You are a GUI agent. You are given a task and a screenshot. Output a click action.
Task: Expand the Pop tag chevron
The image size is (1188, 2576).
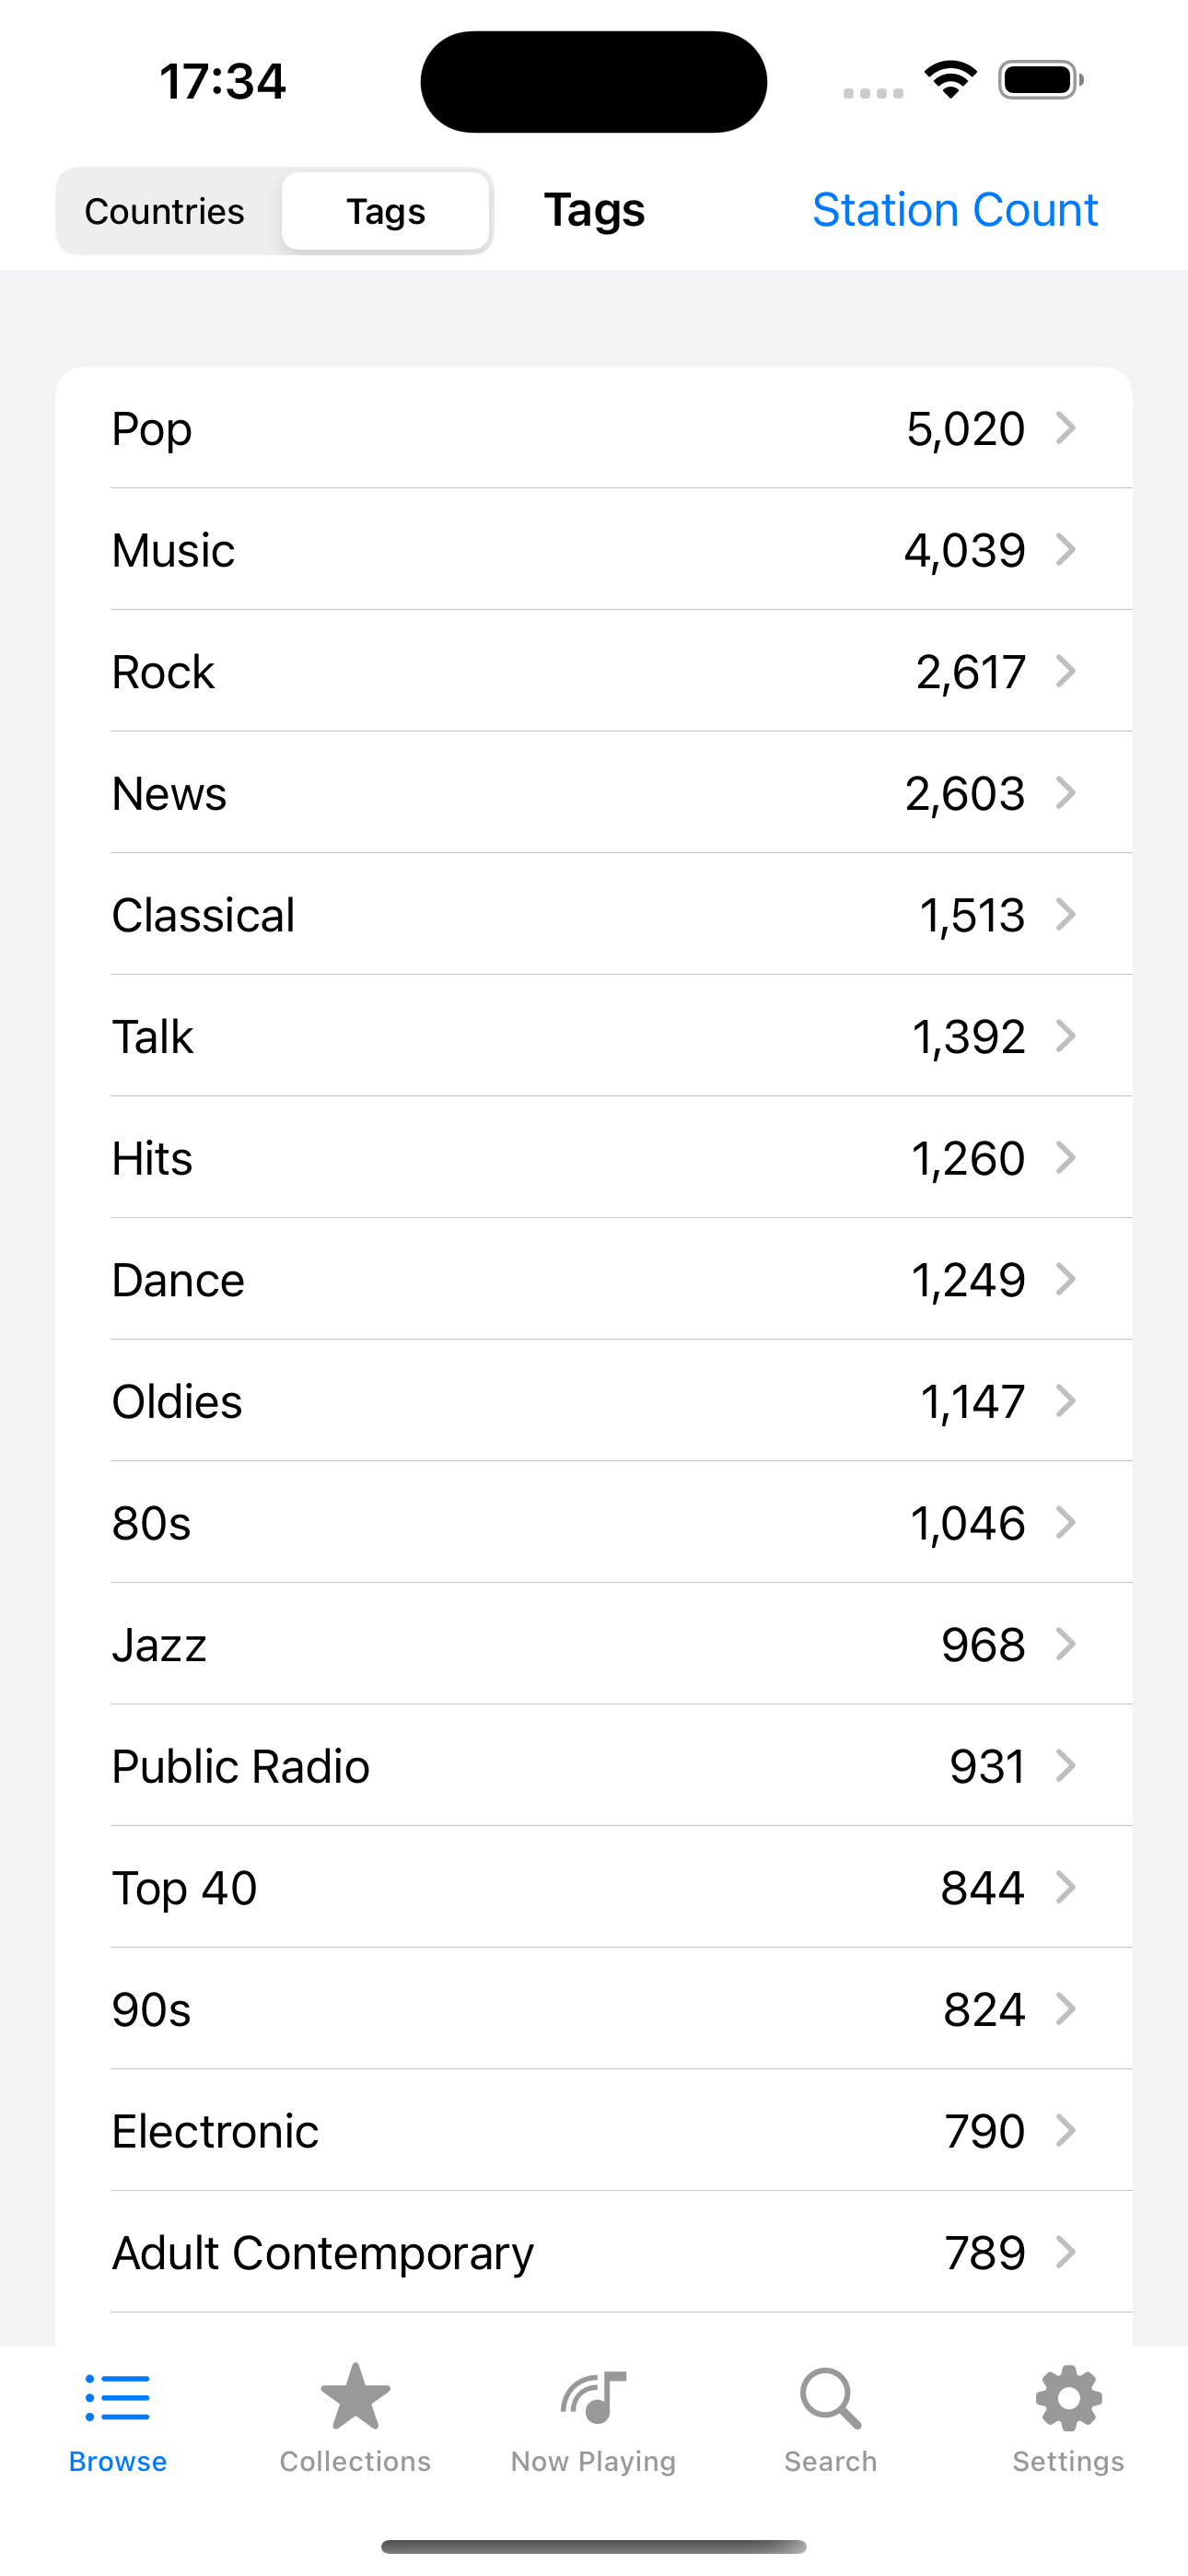click(x=1066, y=428)
